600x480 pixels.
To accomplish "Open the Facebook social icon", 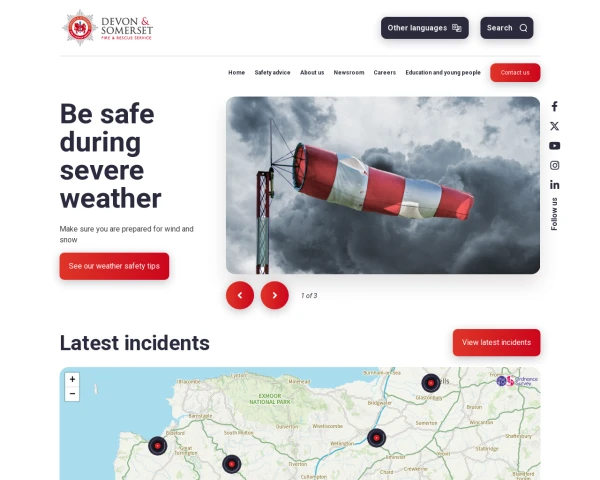I will point(554,106).
